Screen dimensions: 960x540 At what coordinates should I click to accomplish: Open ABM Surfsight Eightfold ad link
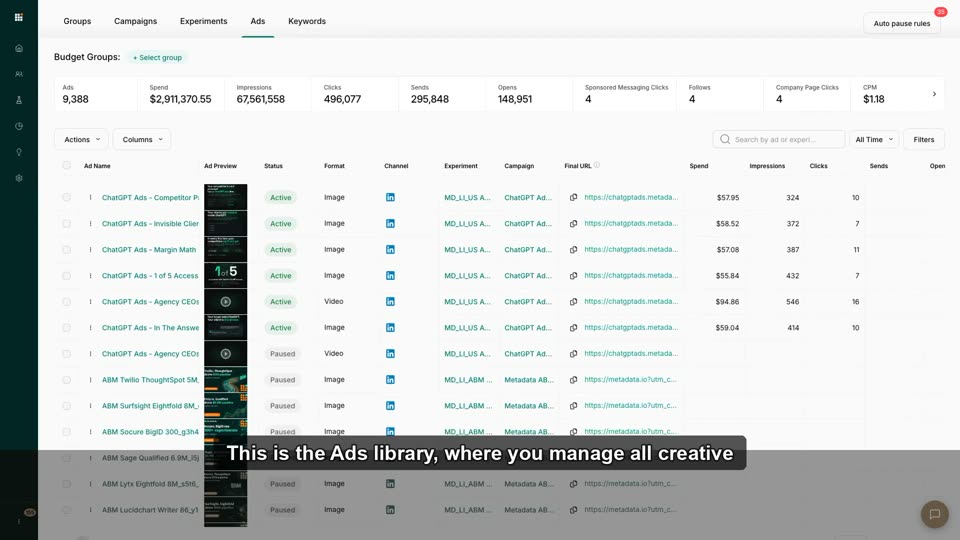click(150, 406)
